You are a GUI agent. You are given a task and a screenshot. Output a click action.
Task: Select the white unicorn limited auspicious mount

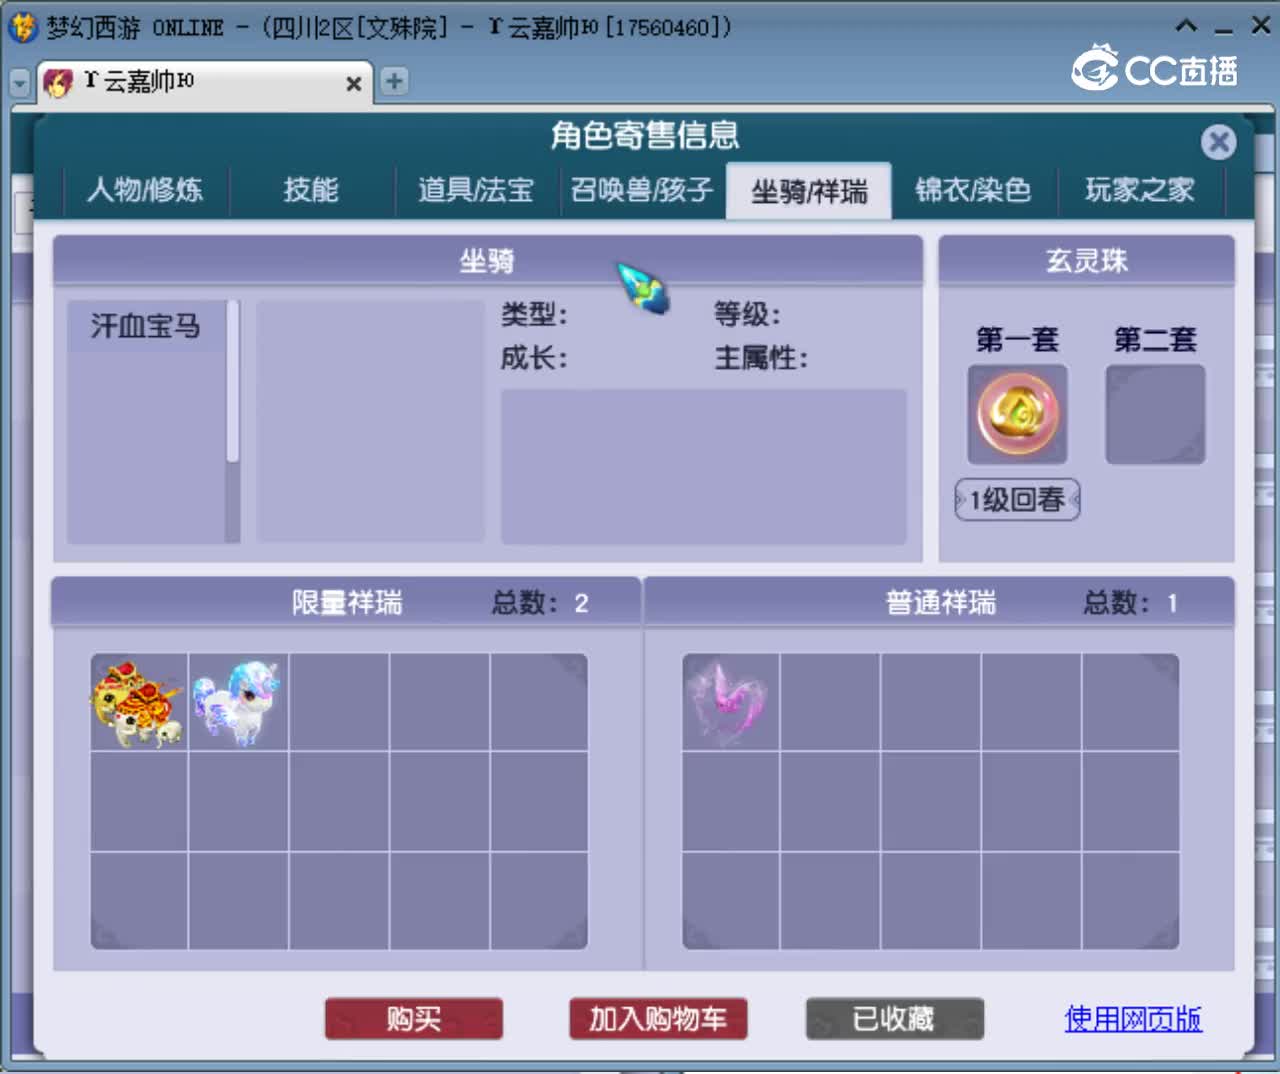point(238,702)
